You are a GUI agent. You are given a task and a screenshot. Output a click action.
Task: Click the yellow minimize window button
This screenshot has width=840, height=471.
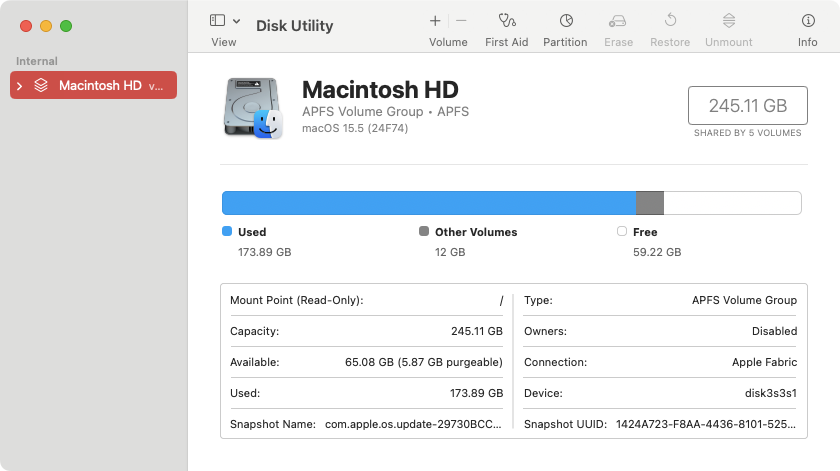[46, 26]
